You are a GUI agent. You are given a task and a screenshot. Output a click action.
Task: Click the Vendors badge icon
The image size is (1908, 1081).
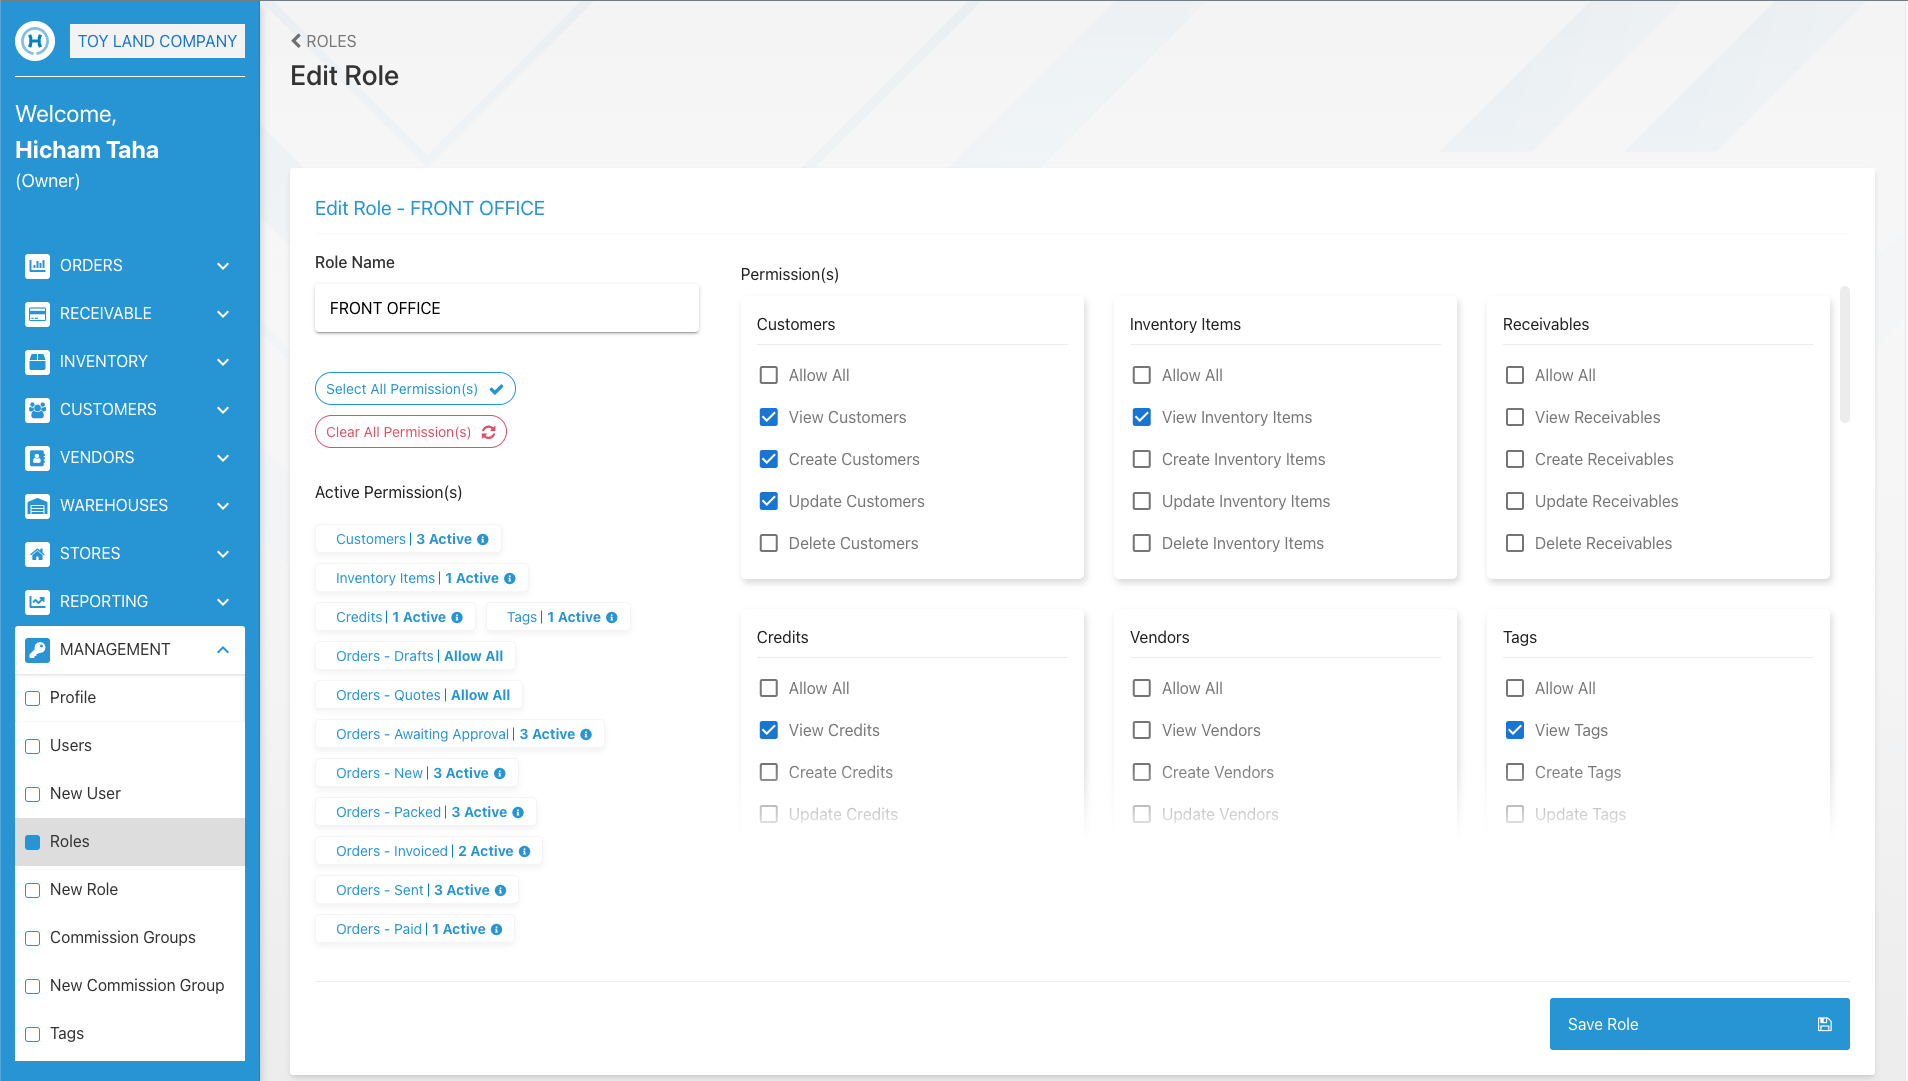click(37, 457)
